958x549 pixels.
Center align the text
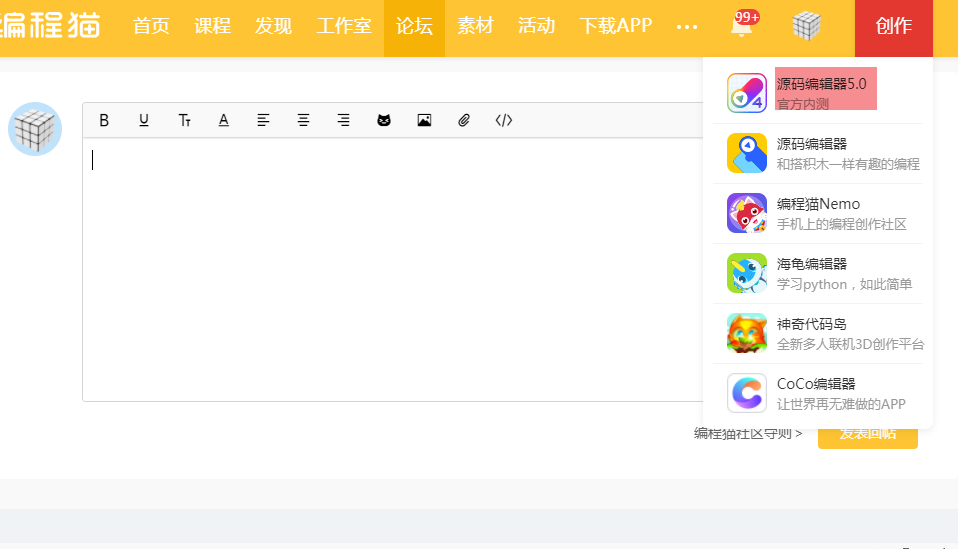tap(303, 120)
